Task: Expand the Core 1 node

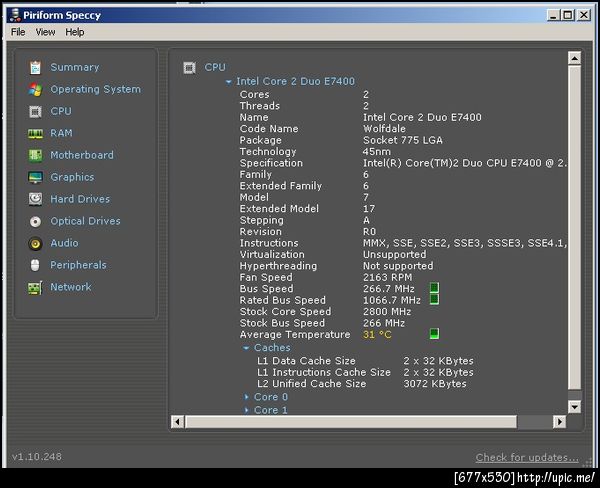Action: pyautogui.click(x=246, y=410)
